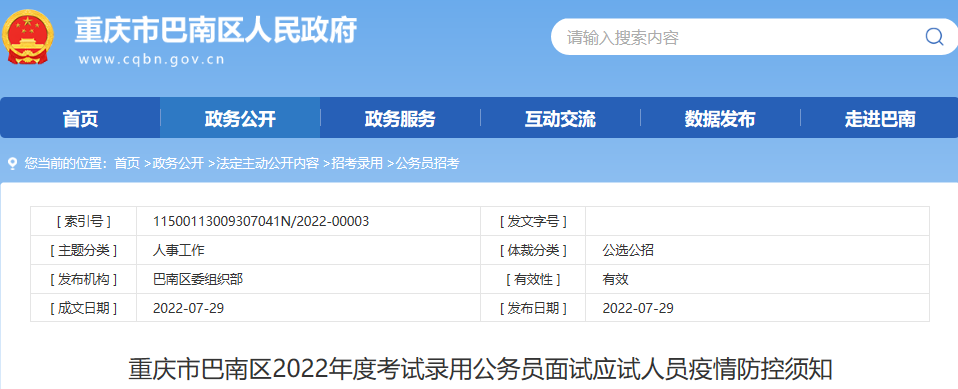Click the [ 发布日期 ] label cell
The height and width of the screenshot is (389, 958).
[x=533, y=308]
